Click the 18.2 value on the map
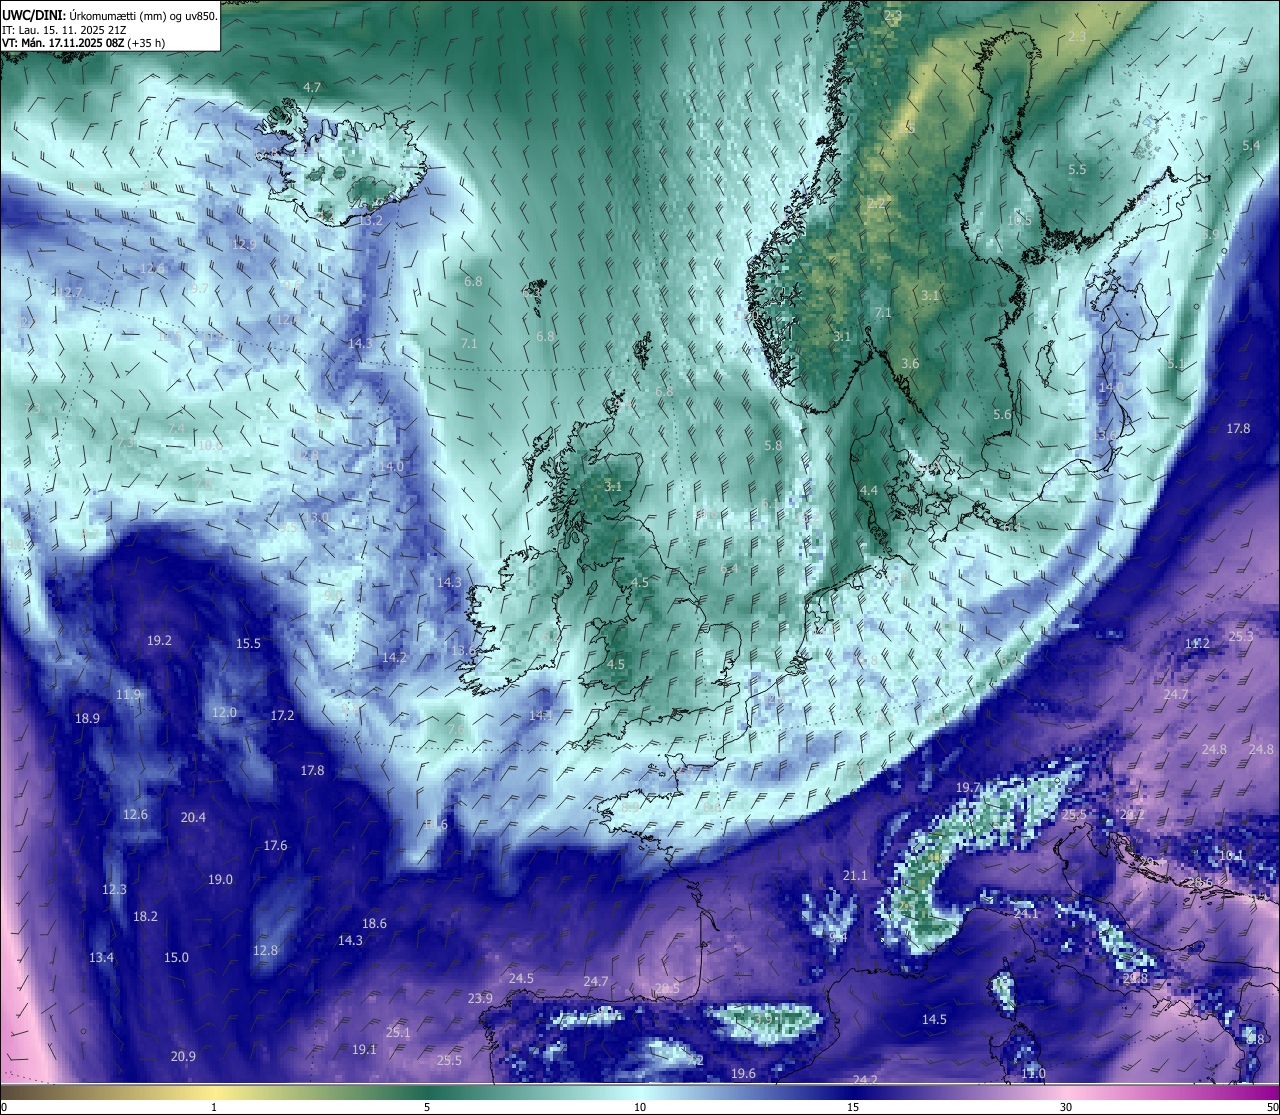Screen dimensions: 1280x1115 145,917
